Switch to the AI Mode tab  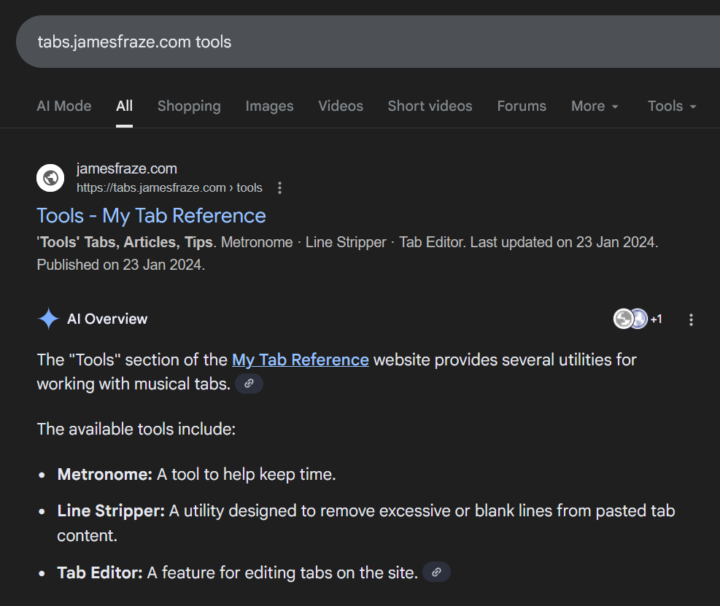coord(64,106)
